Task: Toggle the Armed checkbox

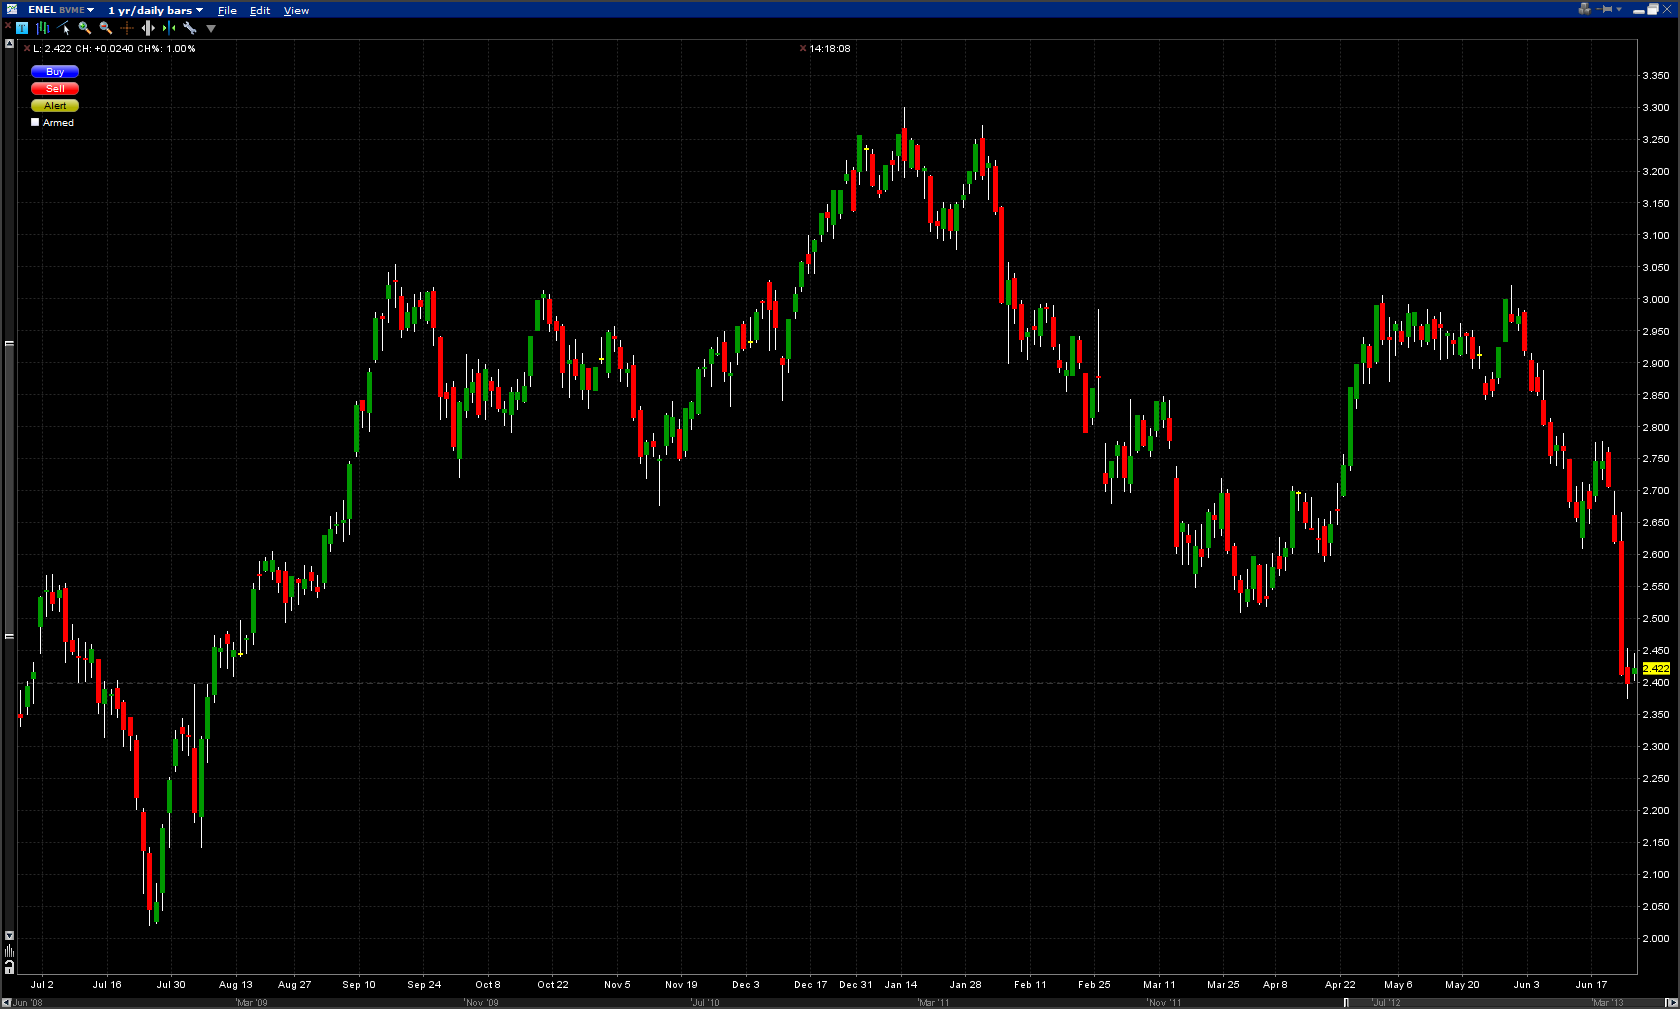Action: click(35, 122)
